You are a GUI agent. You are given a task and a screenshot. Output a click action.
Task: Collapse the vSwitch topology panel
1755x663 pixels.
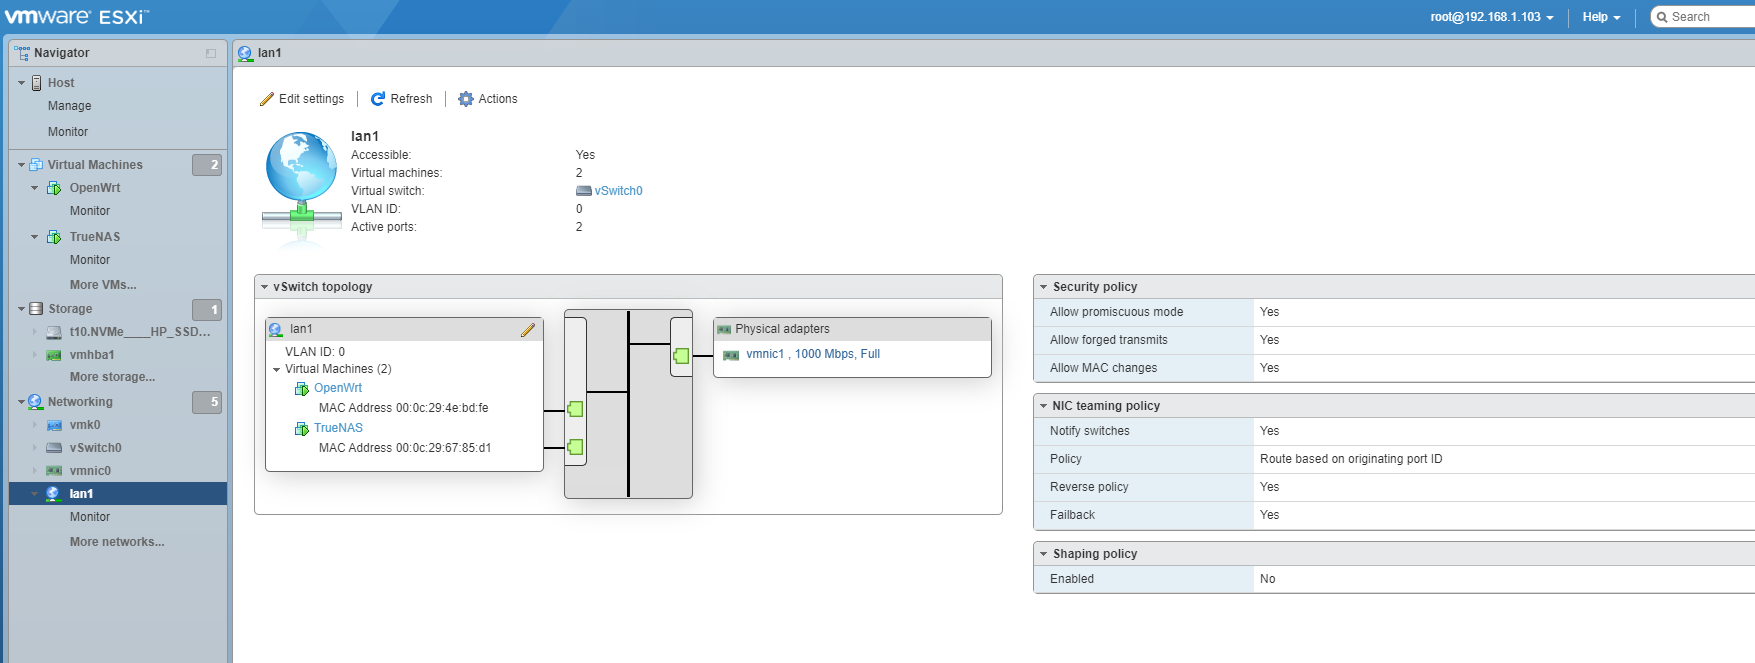[x=265, y=287]
